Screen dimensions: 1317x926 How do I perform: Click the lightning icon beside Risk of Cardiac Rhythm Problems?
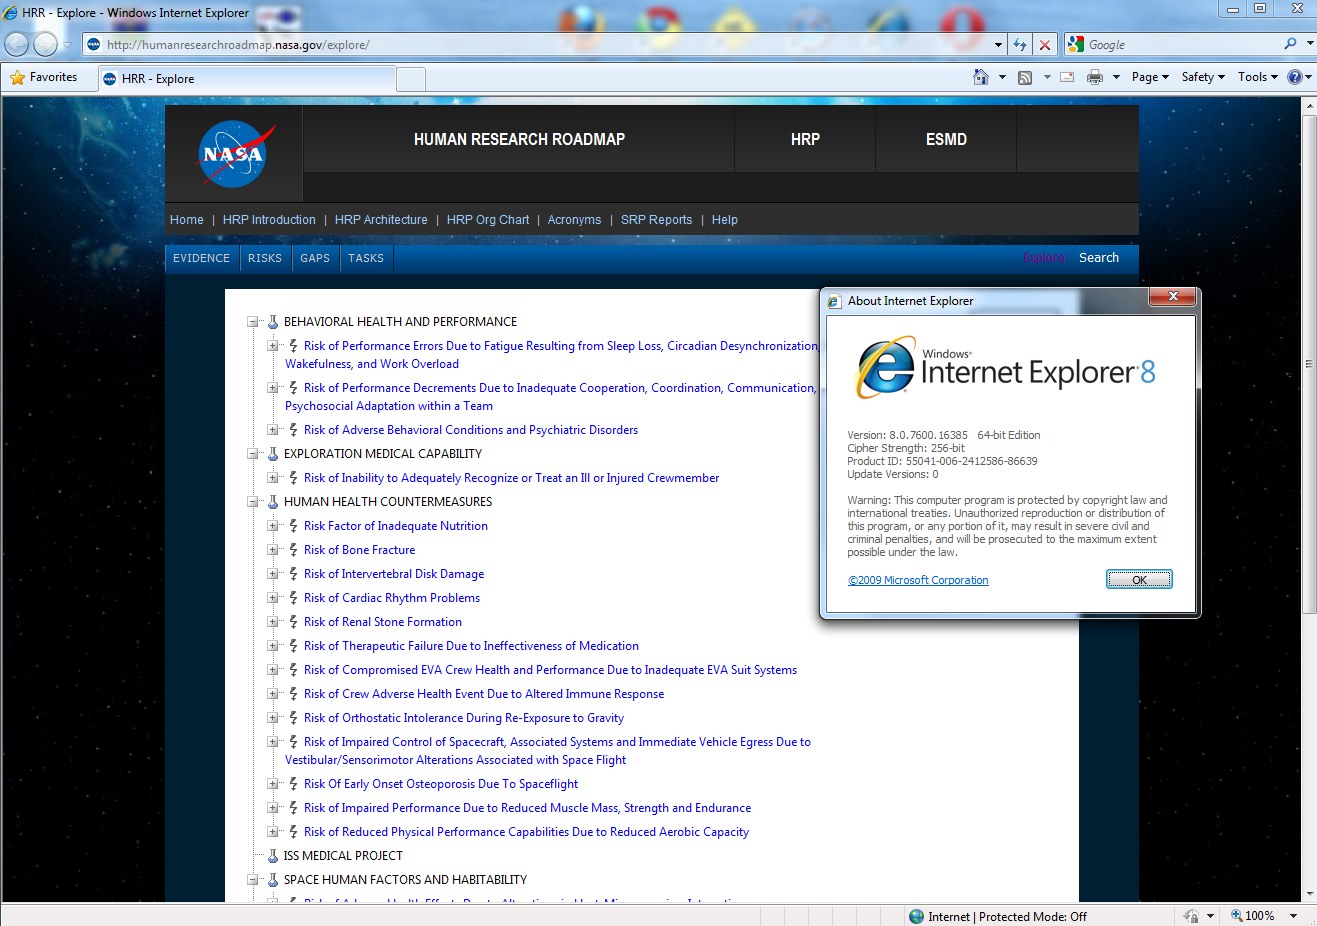tap(293, 598)
